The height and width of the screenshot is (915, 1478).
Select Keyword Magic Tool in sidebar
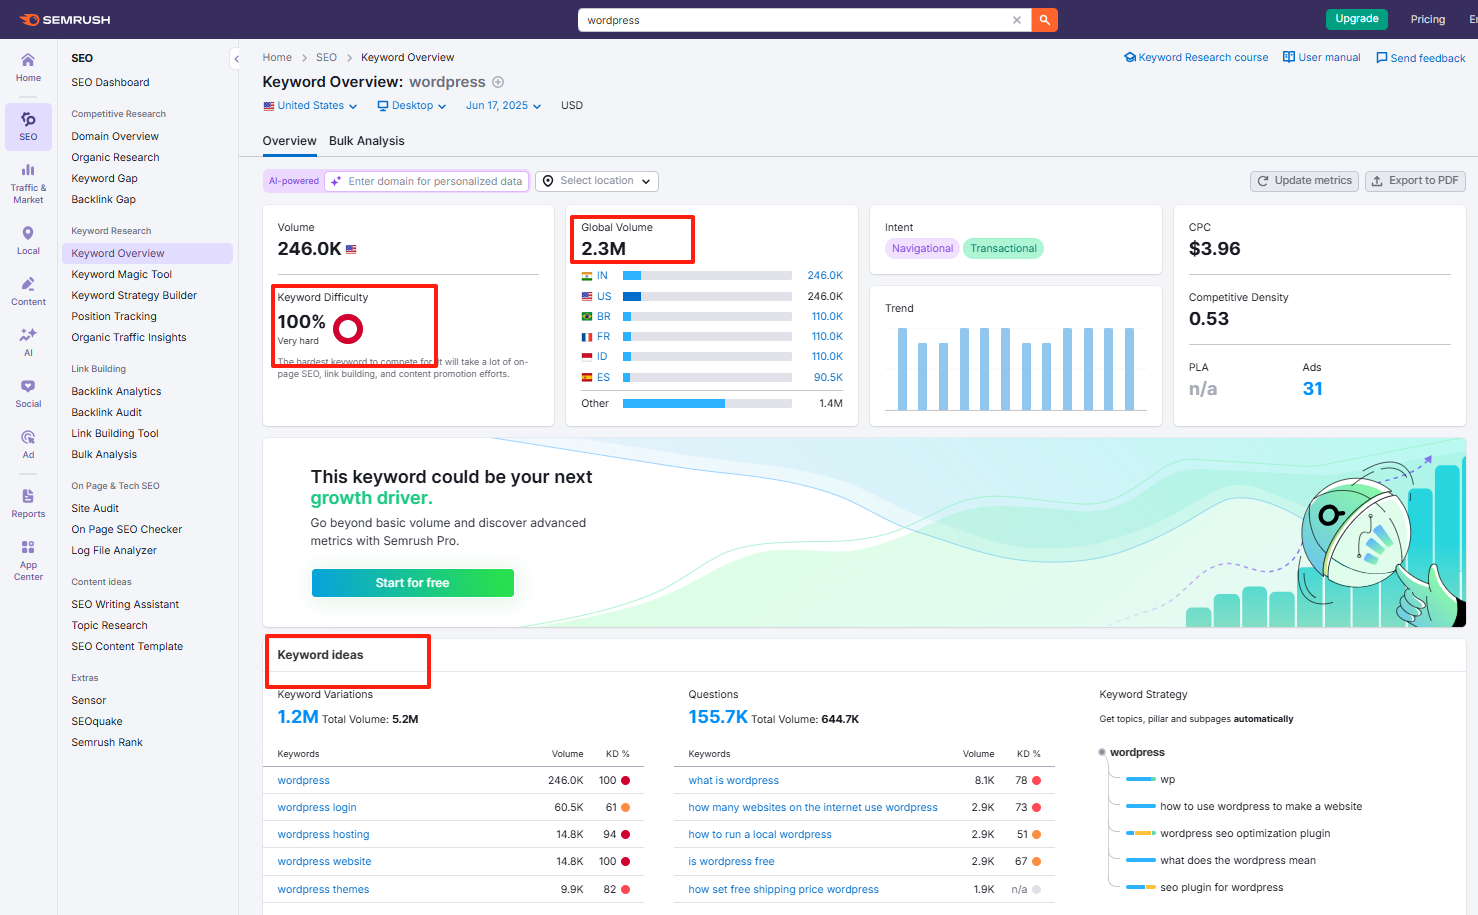click(121, 274)
